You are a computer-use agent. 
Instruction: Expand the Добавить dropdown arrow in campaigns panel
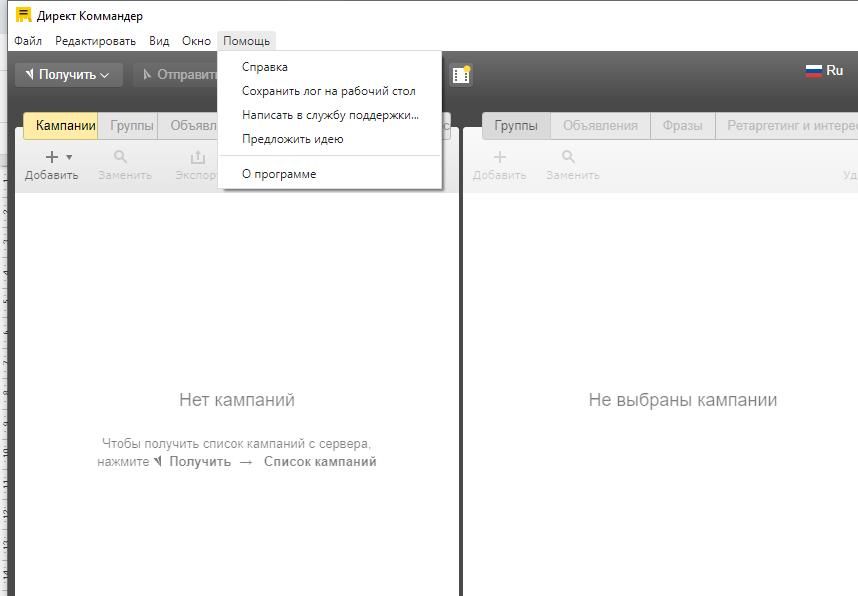click(x=69, y=158)
